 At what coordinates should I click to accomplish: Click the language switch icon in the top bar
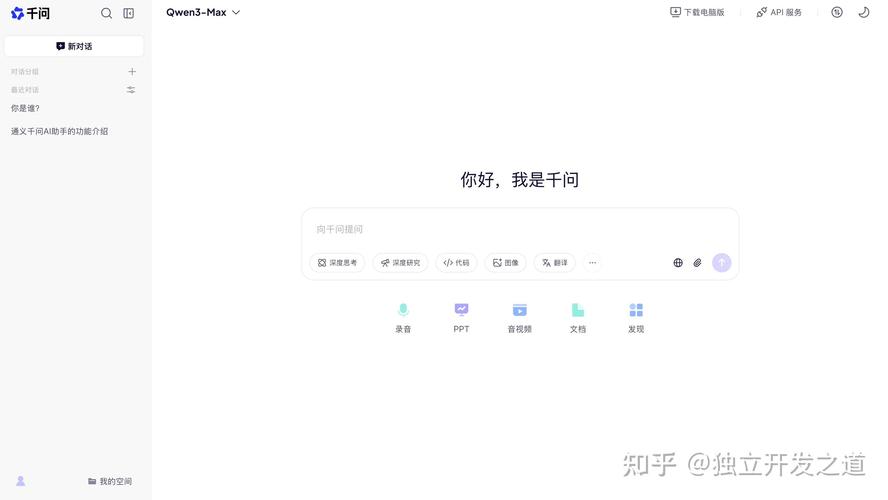[x=837, y=12]
